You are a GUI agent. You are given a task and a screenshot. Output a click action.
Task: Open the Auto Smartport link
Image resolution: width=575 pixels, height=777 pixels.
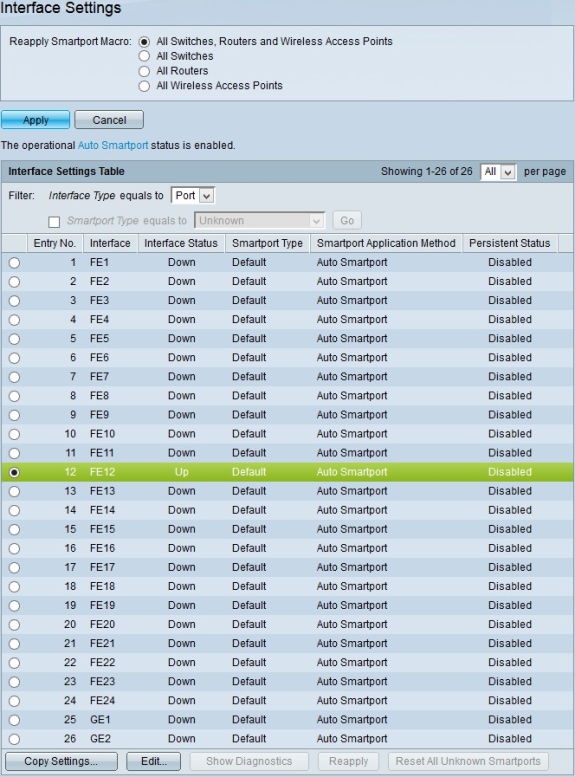(113, 145)
